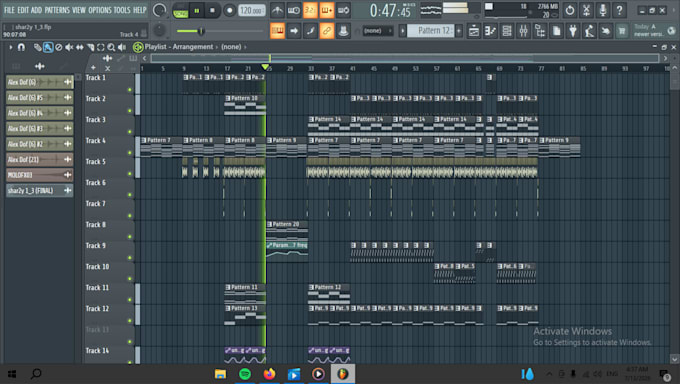Open the FILE menu

tap(9, 10)
